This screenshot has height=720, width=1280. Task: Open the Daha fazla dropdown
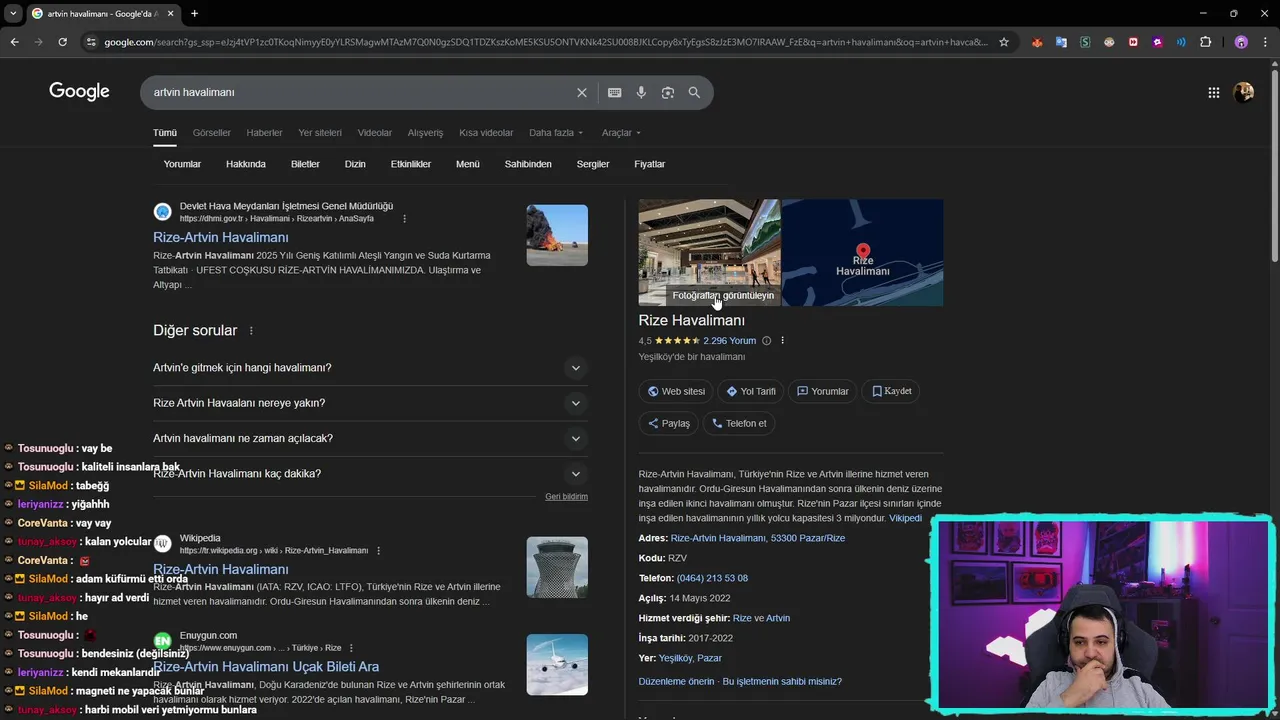click(556, 132)
